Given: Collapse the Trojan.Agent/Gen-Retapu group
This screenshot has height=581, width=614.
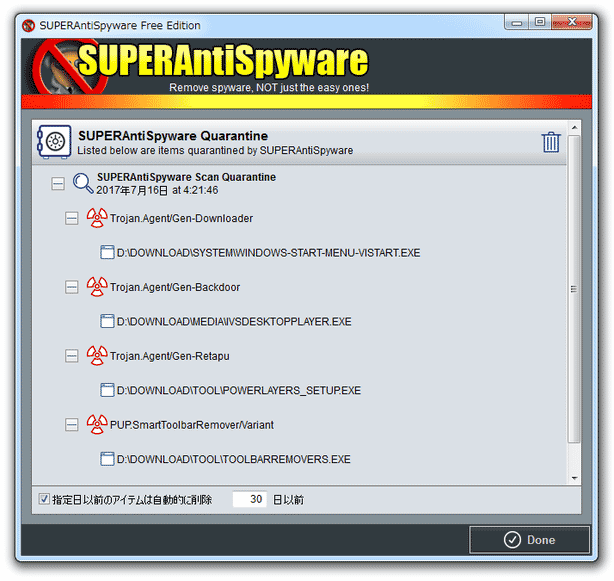Looking at the screenshot, I should [72, 356].
